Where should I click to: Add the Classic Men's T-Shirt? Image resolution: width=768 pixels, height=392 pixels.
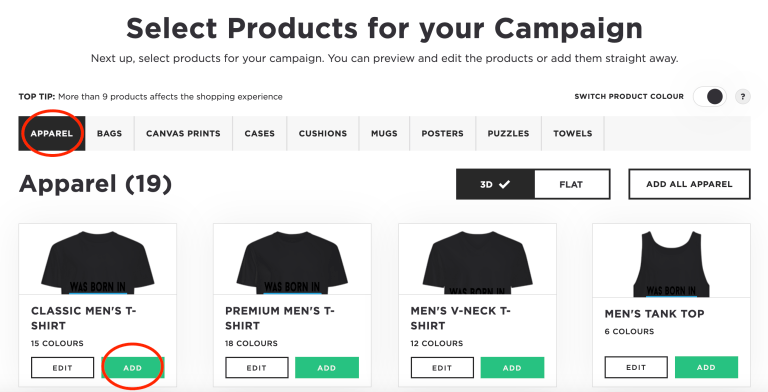(133, 368)
